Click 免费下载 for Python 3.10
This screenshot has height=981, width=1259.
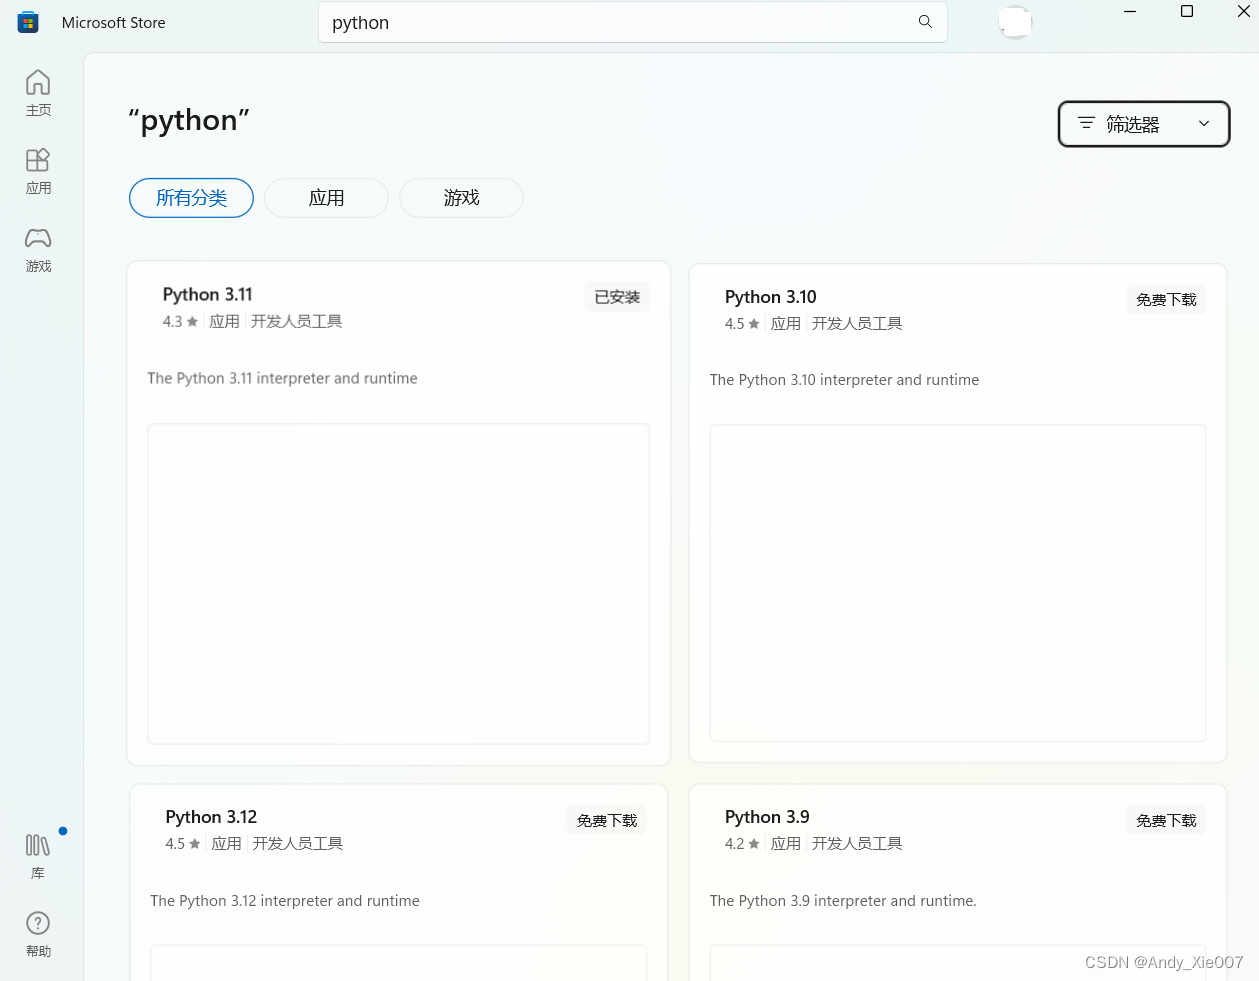[x=1166, y=300]
